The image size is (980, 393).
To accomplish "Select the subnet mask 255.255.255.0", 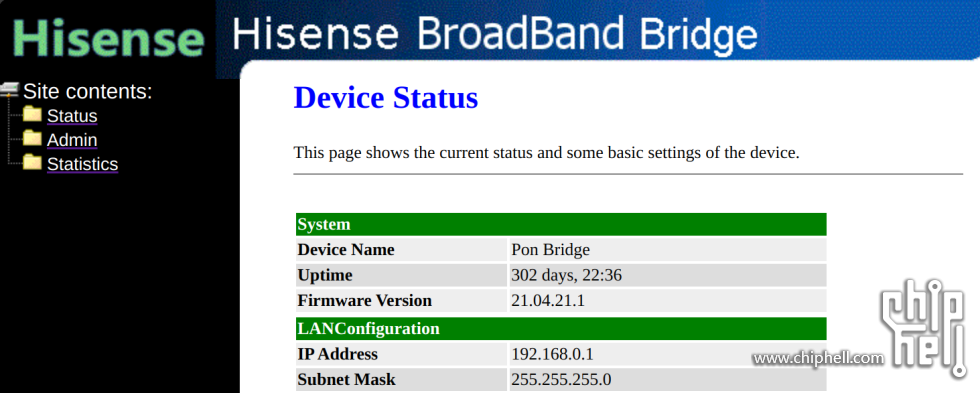I will [561, 379].
